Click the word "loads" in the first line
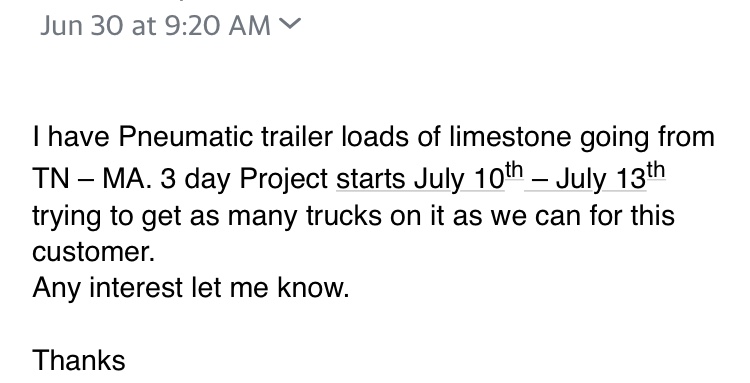The height and width of the screenshot is (383, 750). [375, 137]
